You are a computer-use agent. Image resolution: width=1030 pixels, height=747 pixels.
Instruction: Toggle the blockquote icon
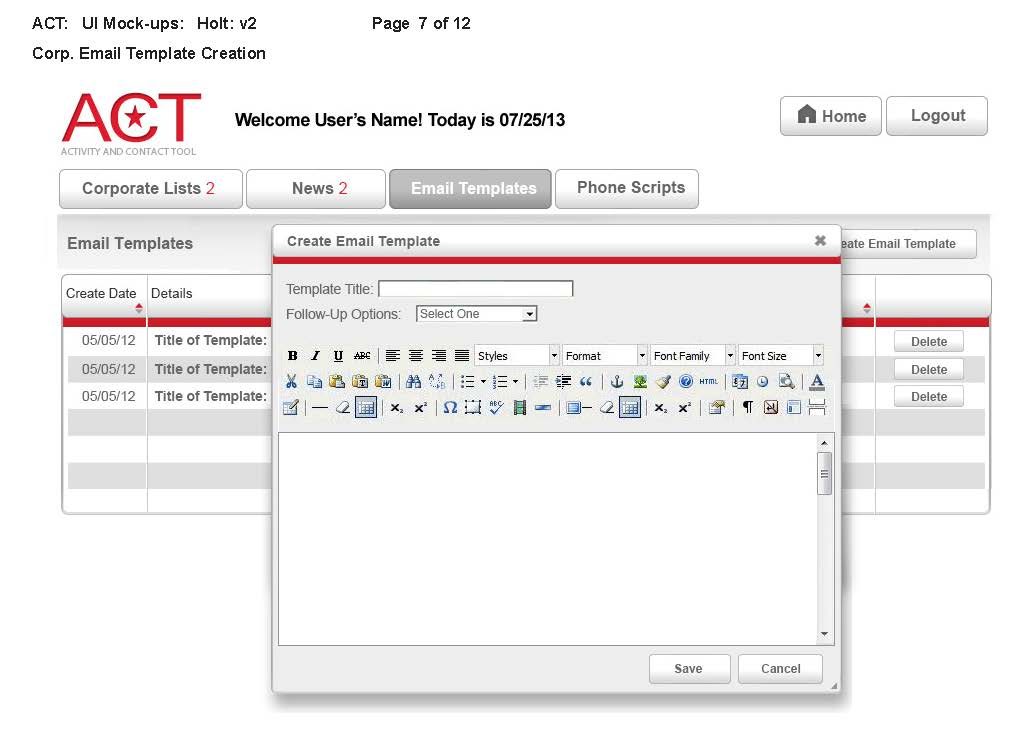pos(586,382)
